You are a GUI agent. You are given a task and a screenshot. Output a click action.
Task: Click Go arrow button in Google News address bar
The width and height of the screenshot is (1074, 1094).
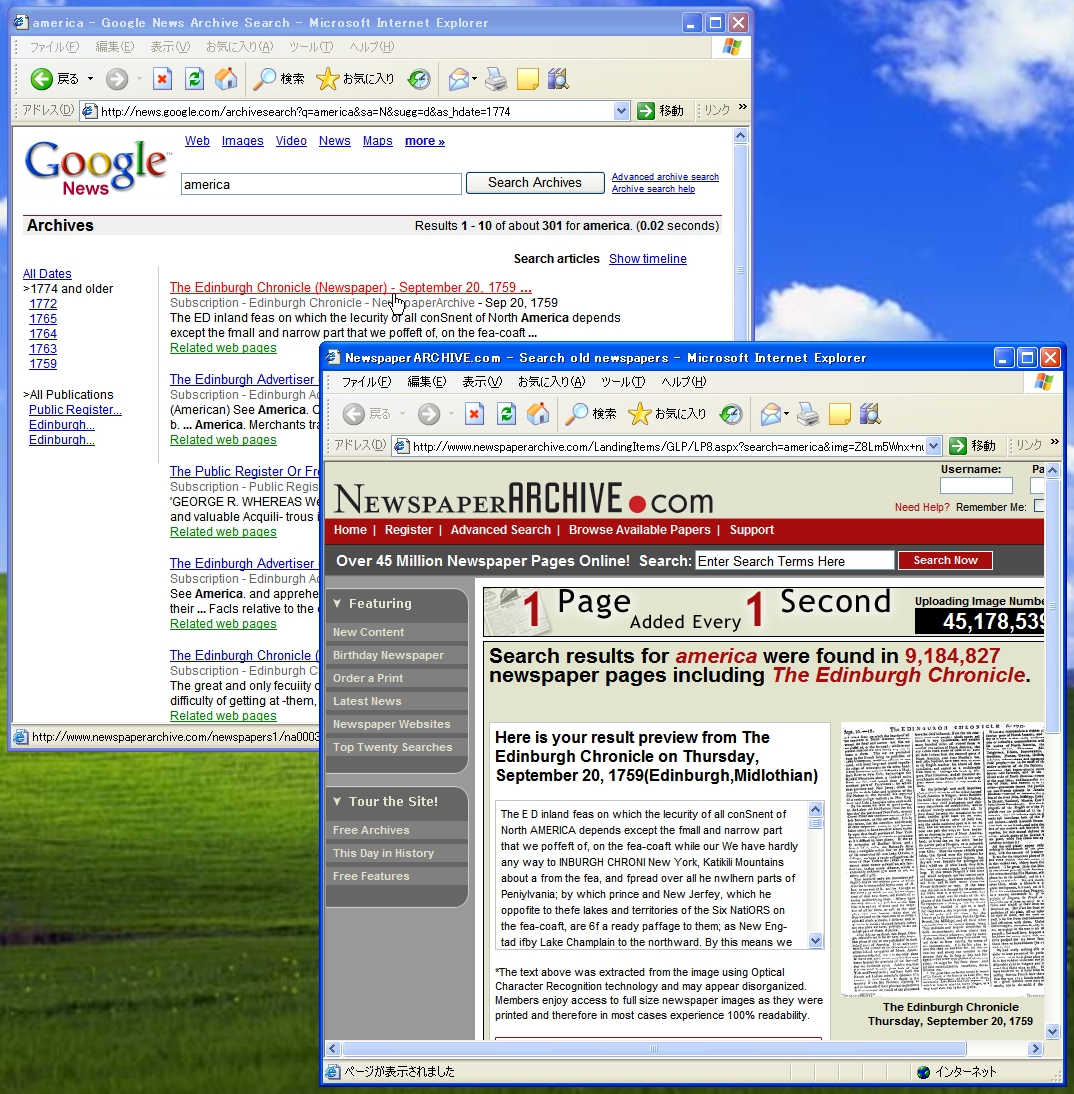click(x=646, y=111)
